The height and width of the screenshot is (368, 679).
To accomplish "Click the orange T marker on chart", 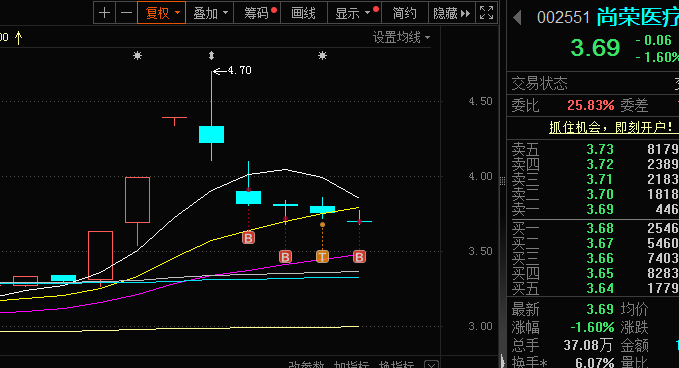I will (x=322, y=257).
